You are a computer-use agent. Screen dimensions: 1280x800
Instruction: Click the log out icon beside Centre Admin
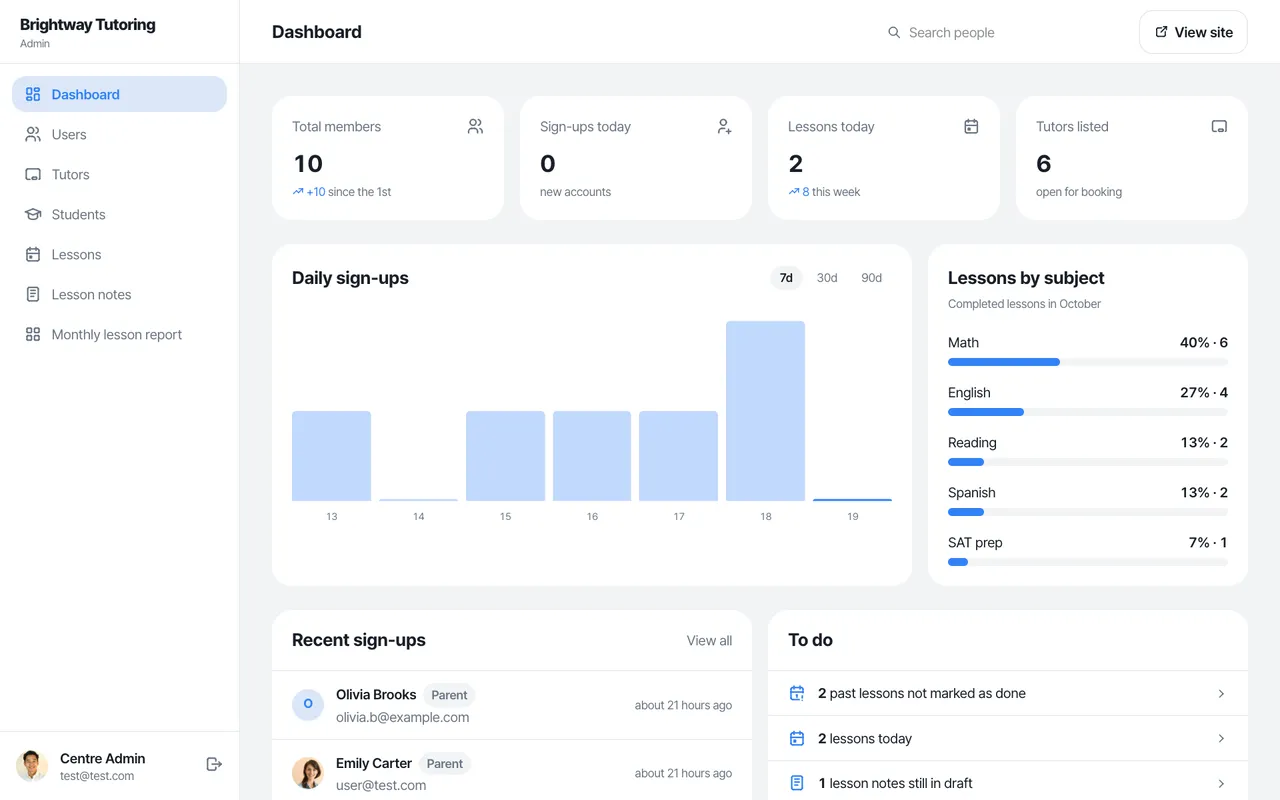click(213, 764)
